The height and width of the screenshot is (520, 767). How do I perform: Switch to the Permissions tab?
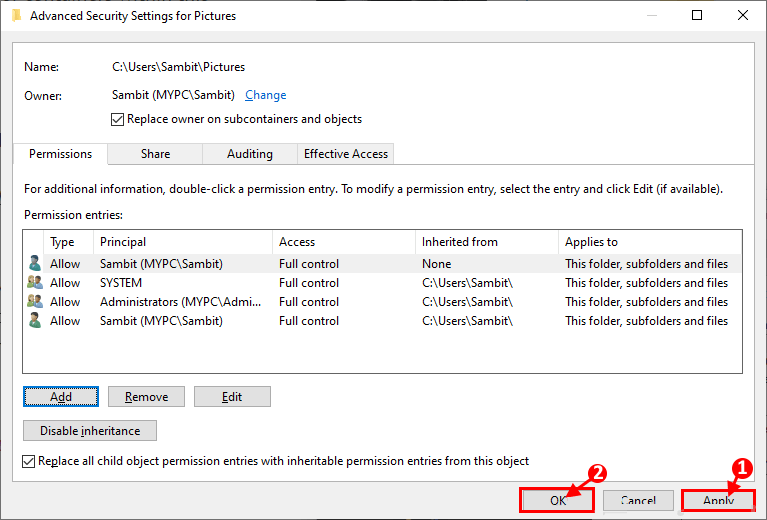click(x=60, y=154)
